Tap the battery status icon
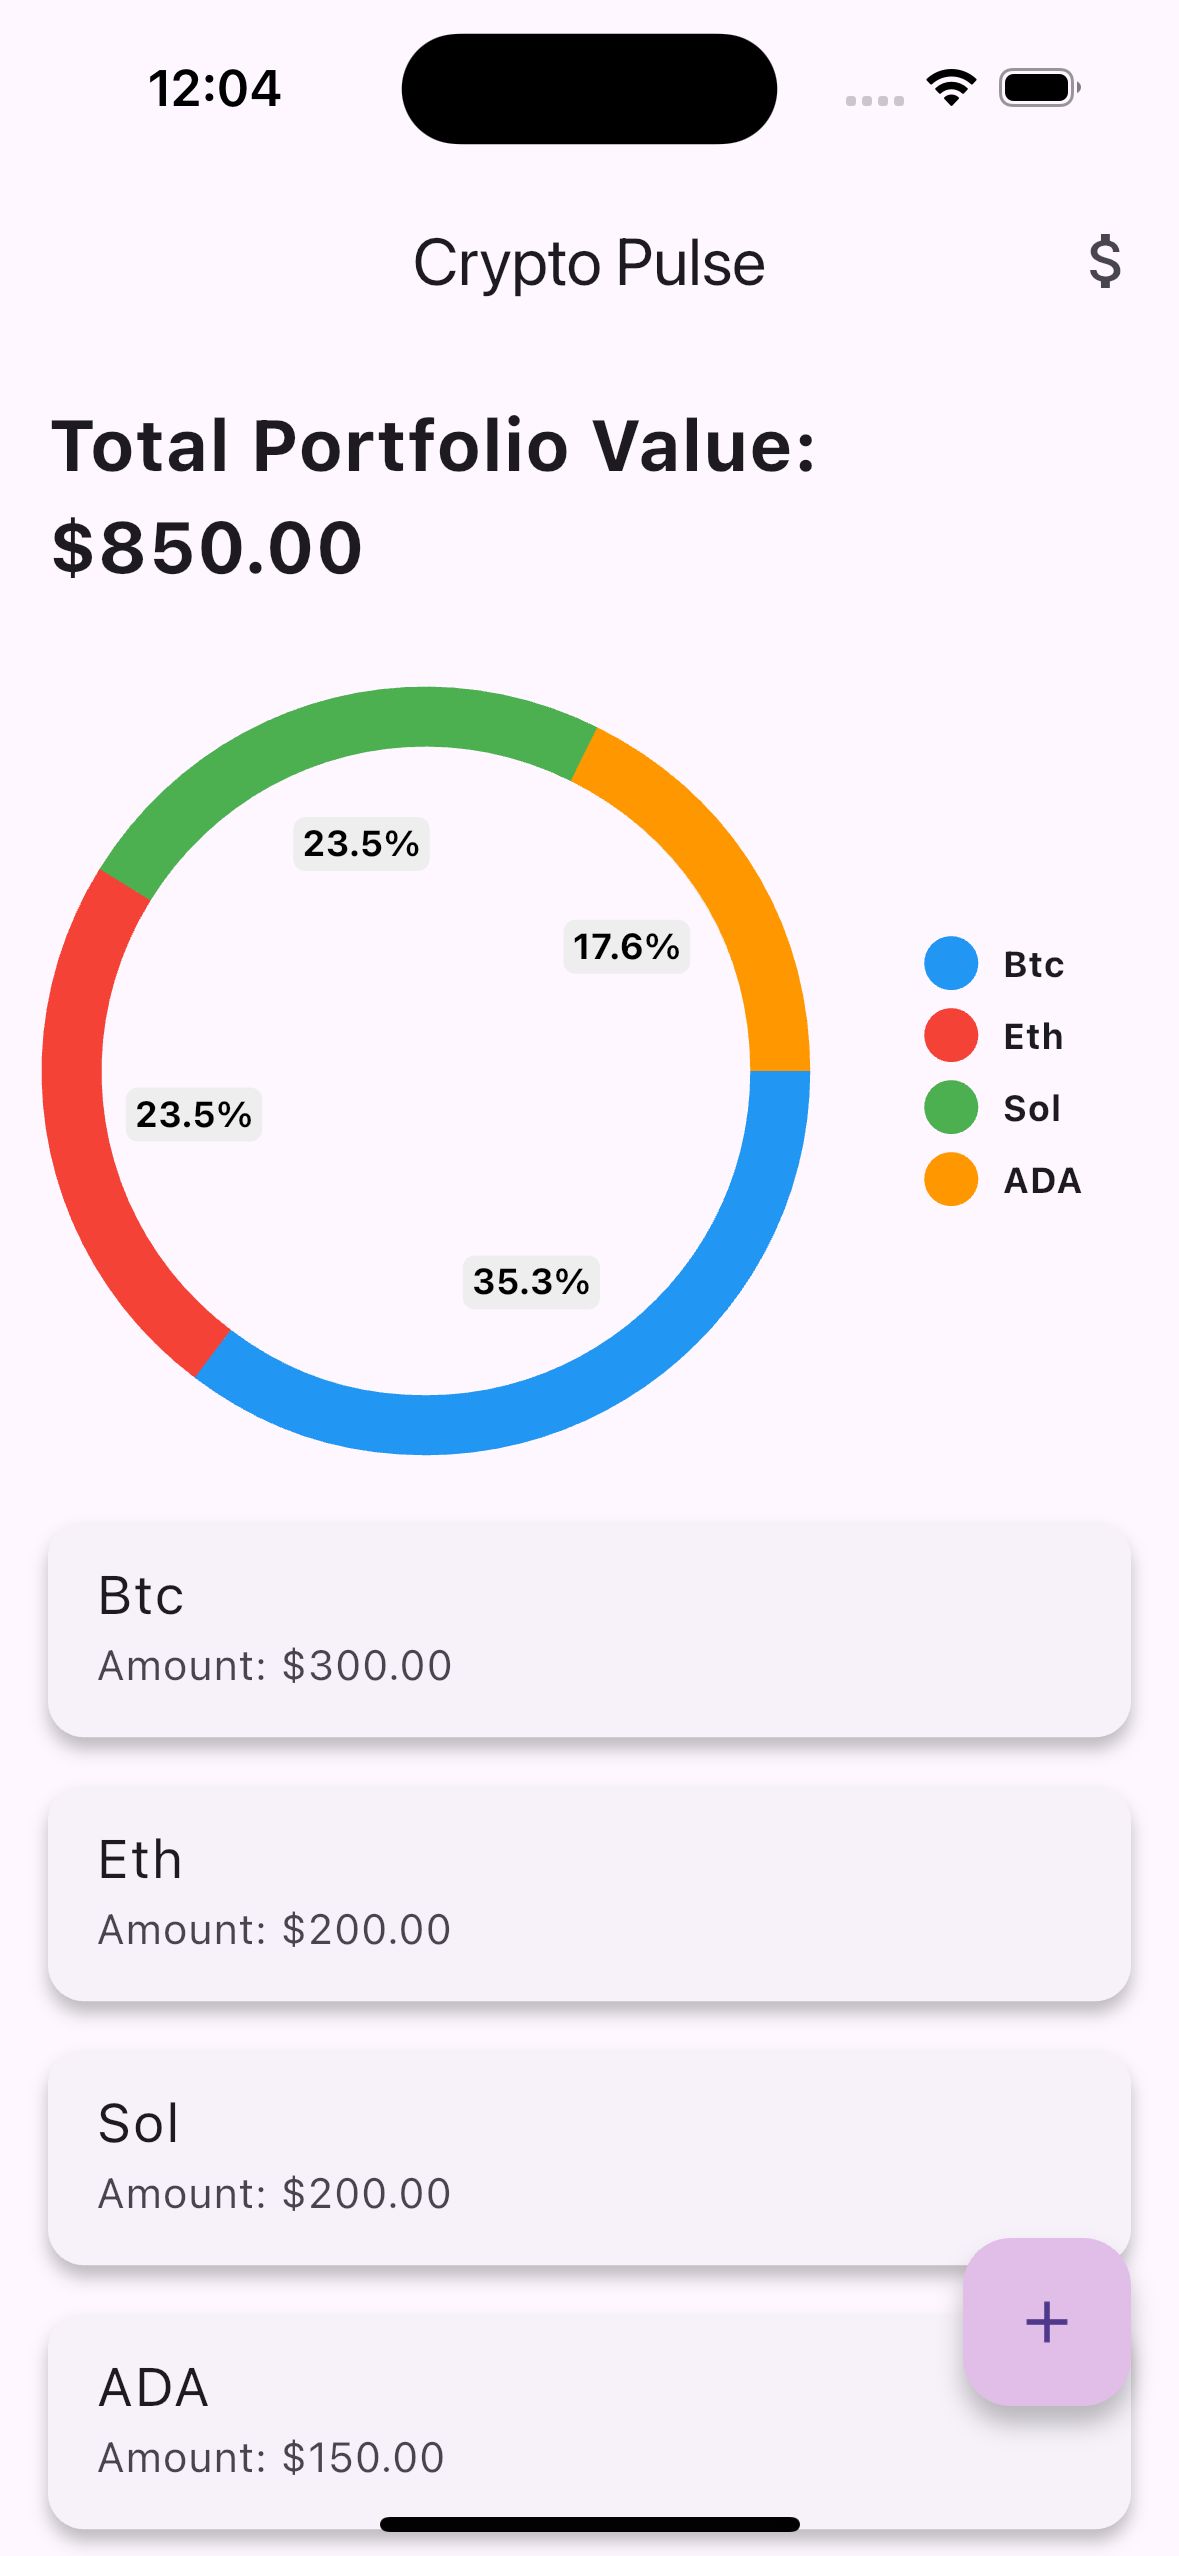 click(1039, 88)
